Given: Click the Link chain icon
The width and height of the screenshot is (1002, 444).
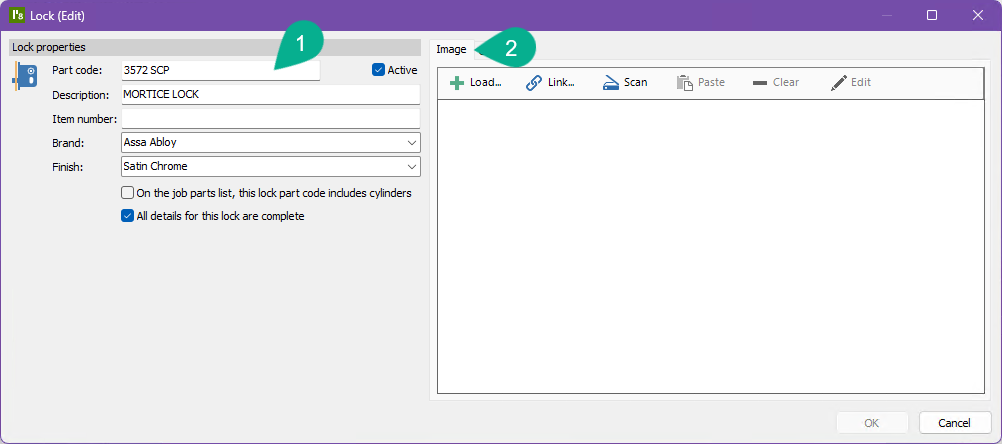Looking at the screenshot, I should click(x=534, y=83).
